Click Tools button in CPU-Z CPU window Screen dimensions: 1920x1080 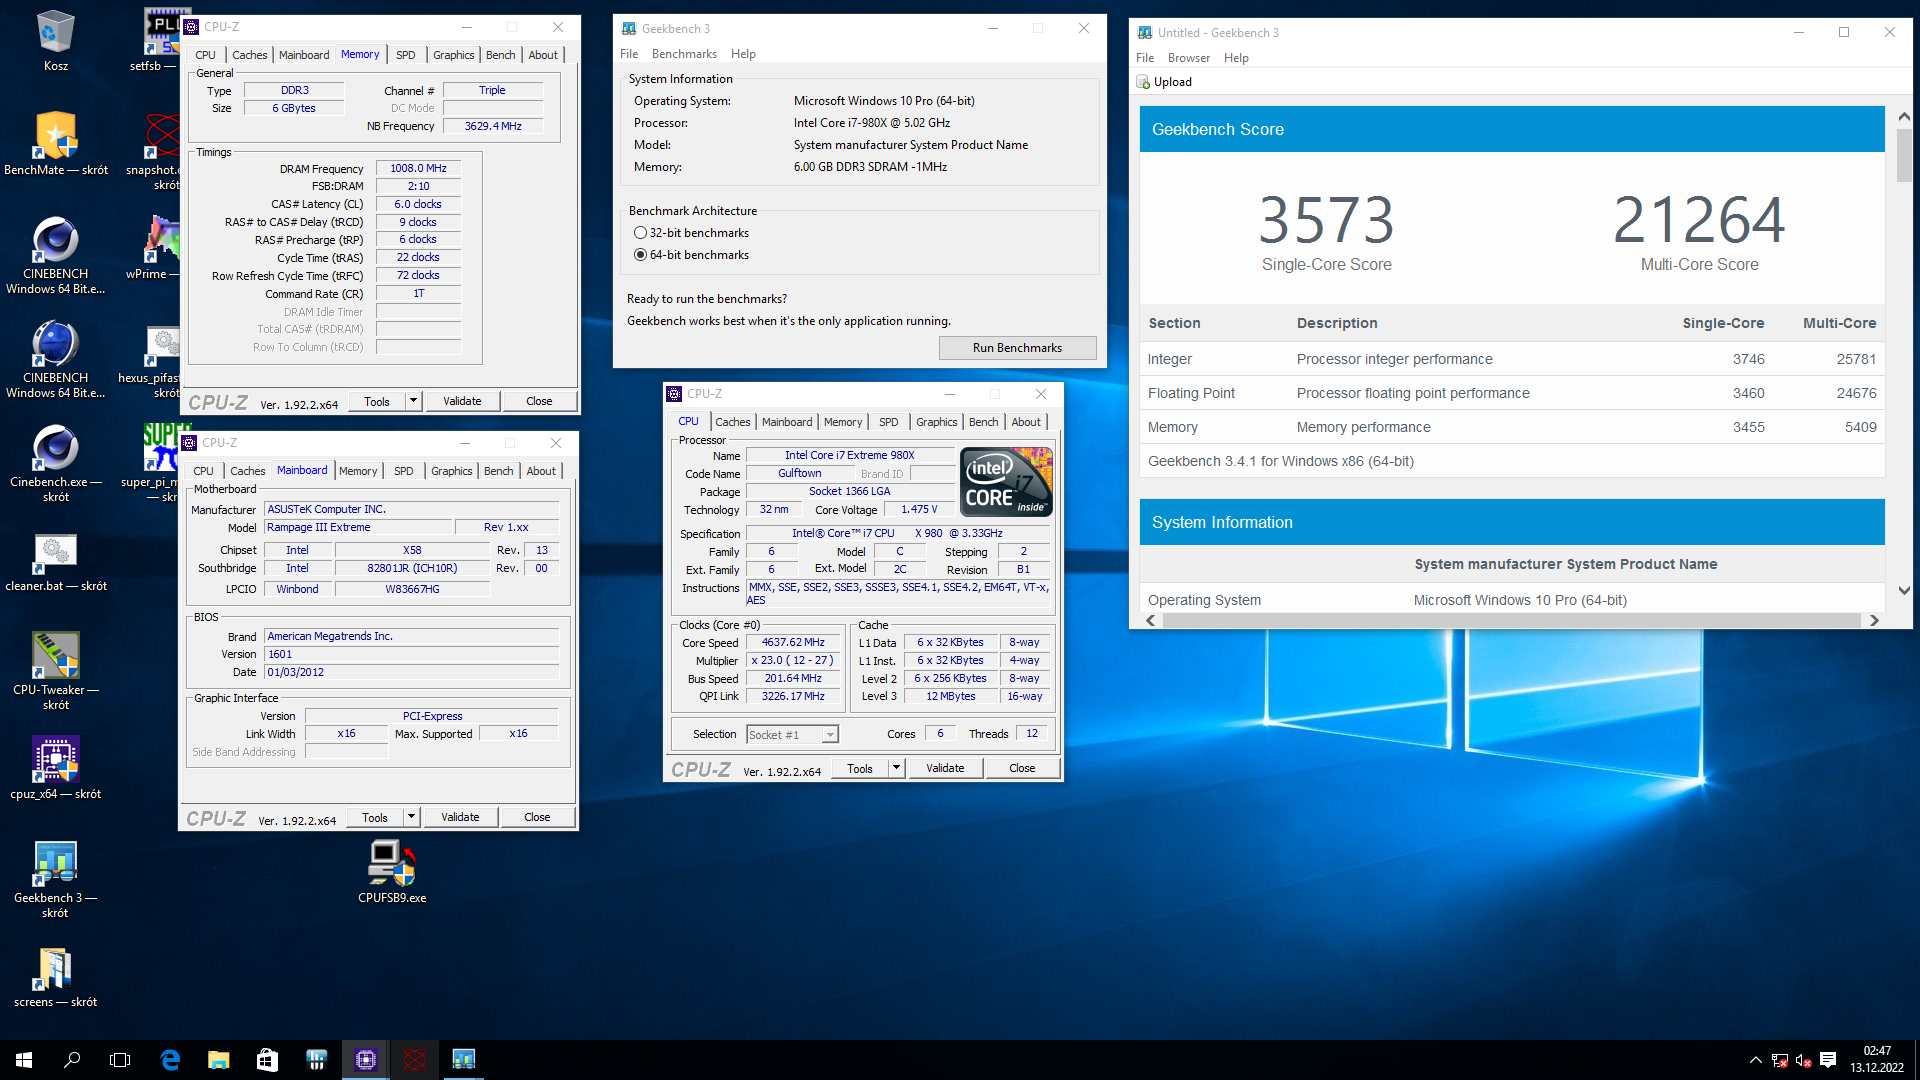859,768
